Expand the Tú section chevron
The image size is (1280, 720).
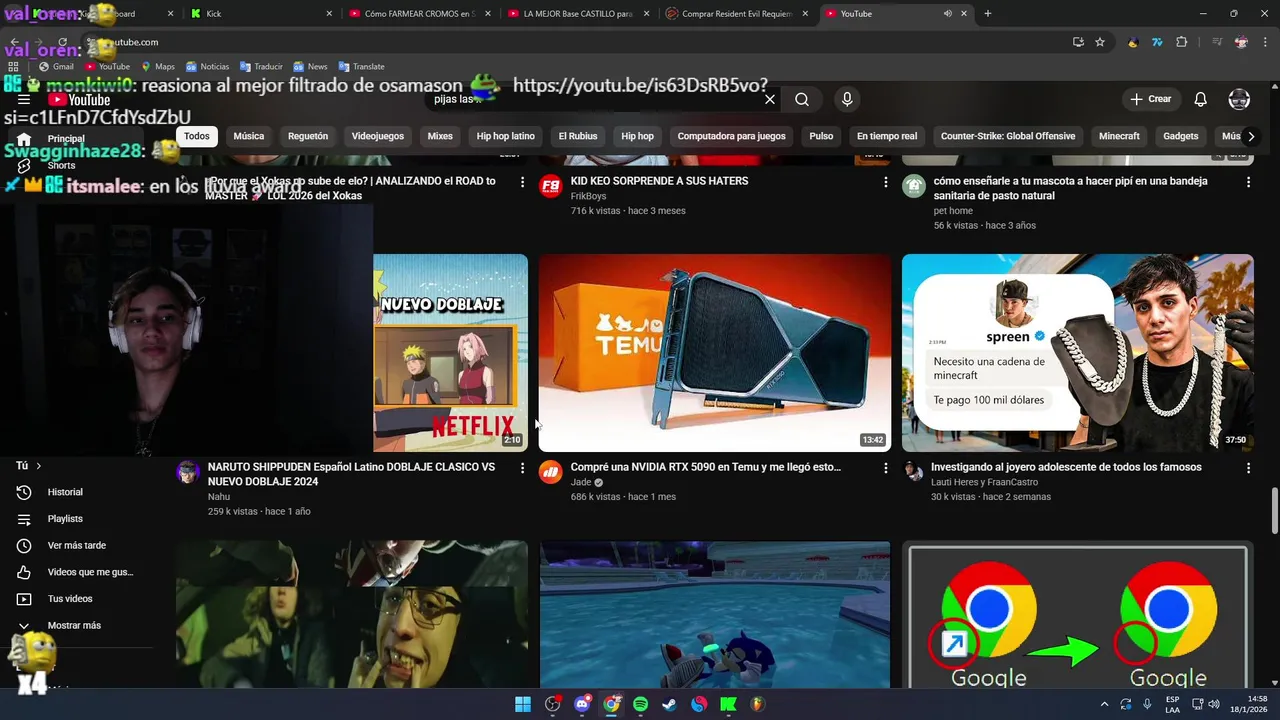39,466
